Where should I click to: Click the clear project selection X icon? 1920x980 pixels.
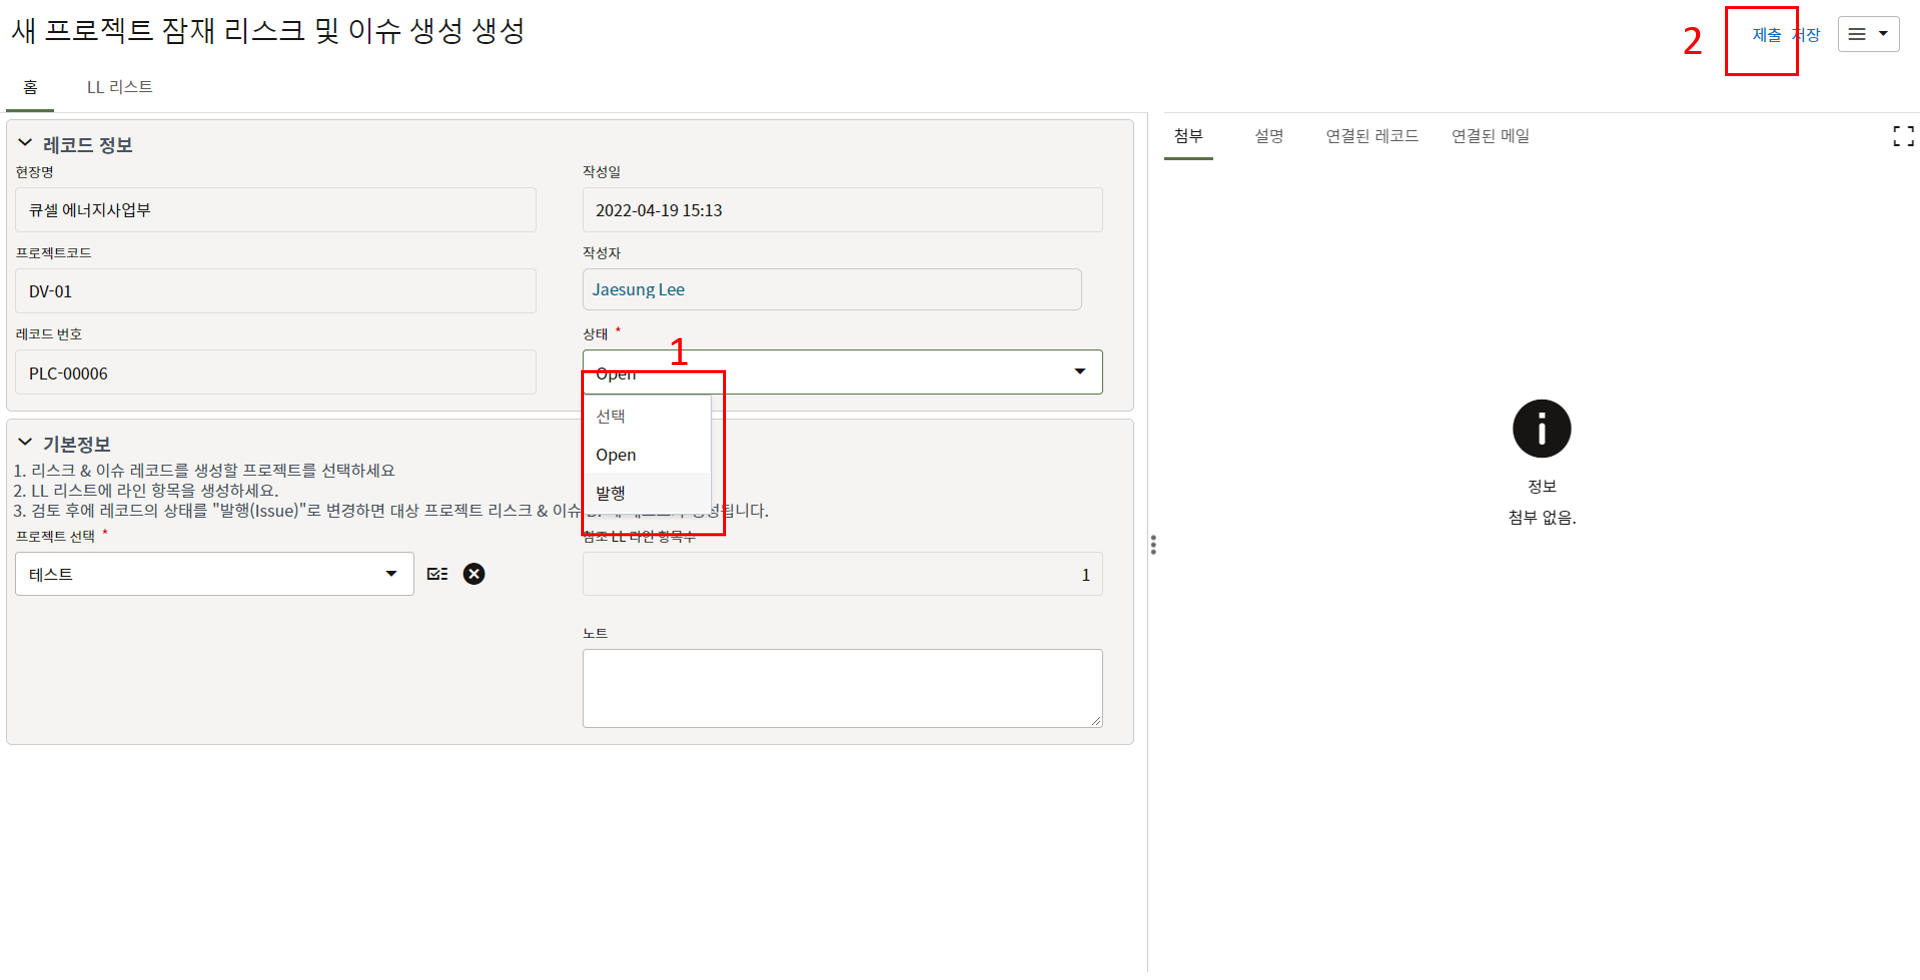pyautogui.click(x=474, y=574)
